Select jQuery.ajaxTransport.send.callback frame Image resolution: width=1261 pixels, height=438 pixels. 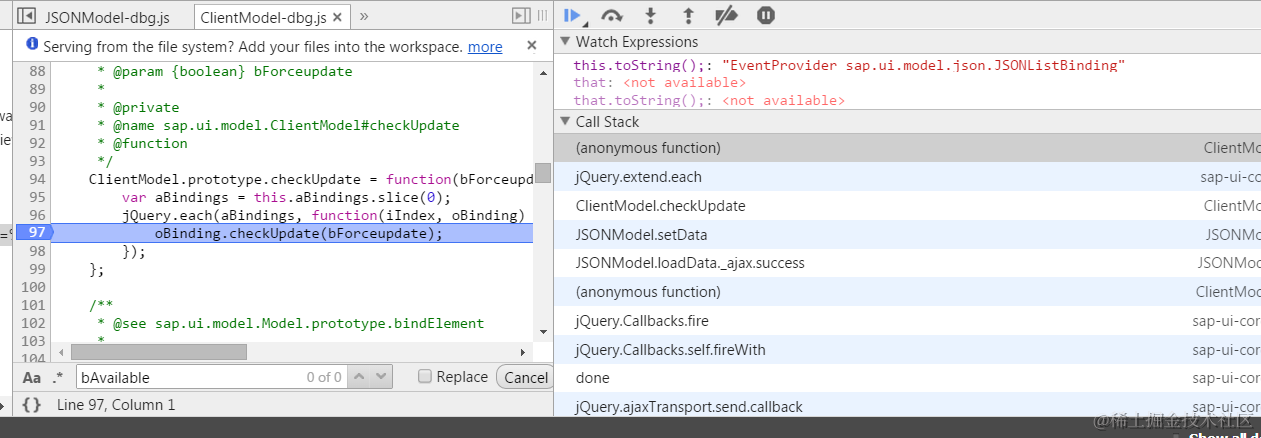click(907, 406)
